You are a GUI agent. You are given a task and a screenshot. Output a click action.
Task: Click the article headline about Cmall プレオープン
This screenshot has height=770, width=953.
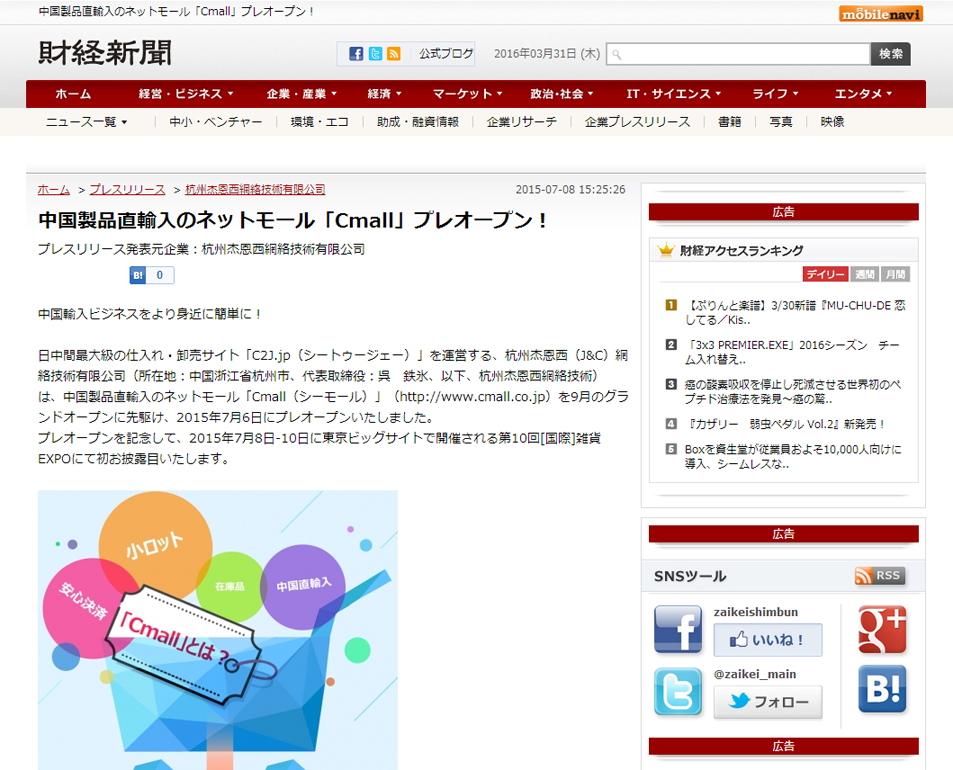click(292, 220)
